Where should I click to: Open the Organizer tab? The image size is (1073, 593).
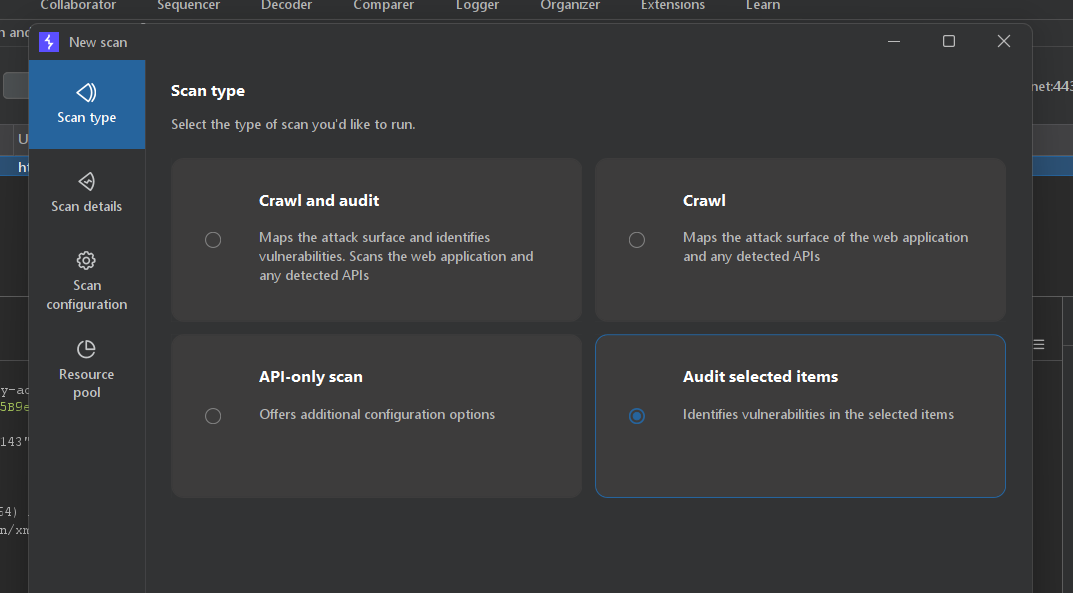pyautogui.click(x=570, y=6)
